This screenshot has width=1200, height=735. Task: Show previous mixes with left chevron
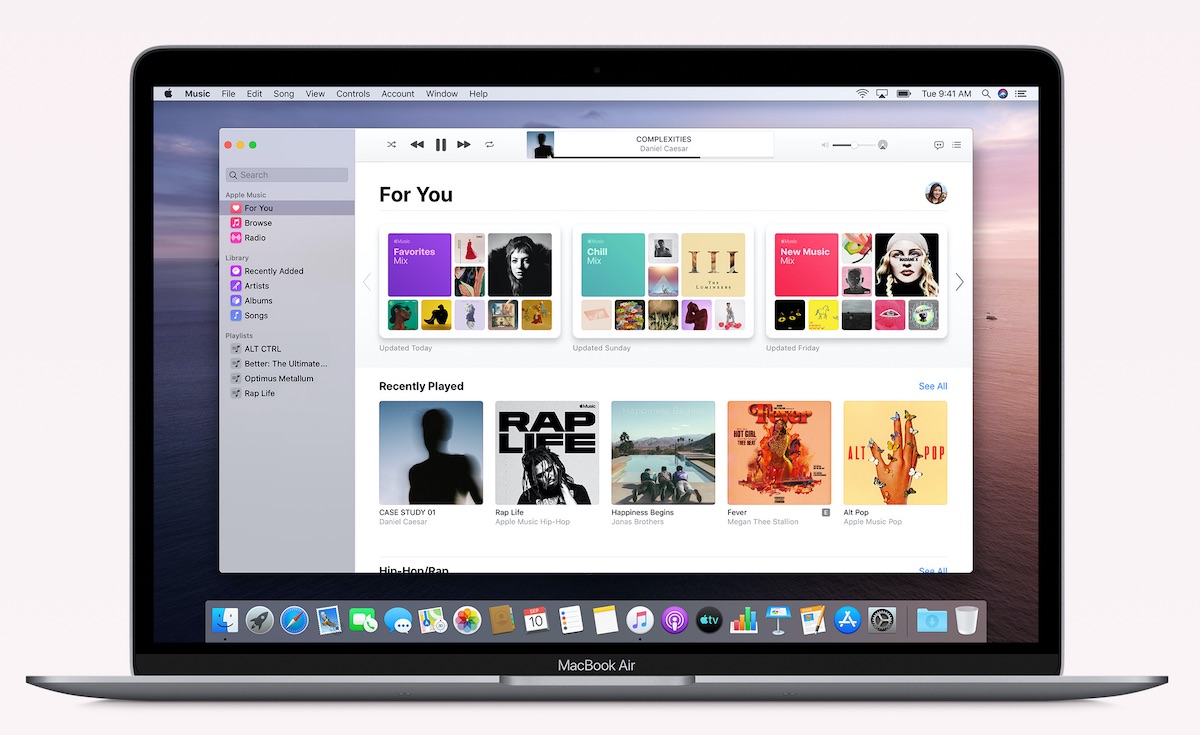coord(366,282)
